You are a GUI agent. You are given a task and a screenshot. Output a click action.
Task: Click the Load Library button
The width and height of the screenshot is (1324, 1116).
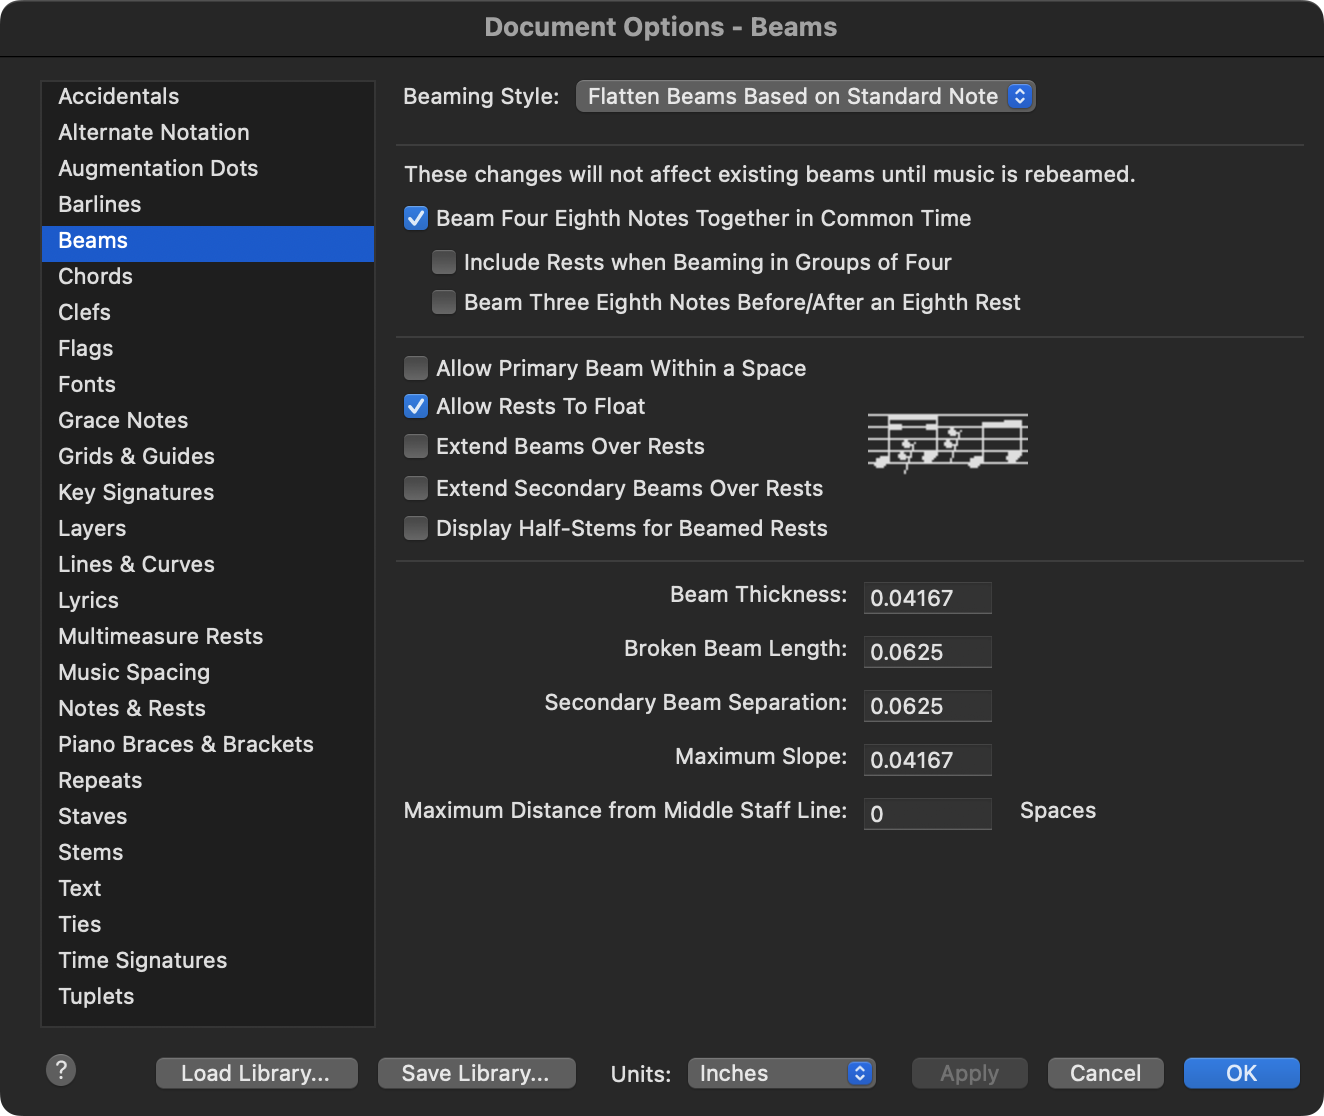pyautogui.click(x=256, y=1074)
